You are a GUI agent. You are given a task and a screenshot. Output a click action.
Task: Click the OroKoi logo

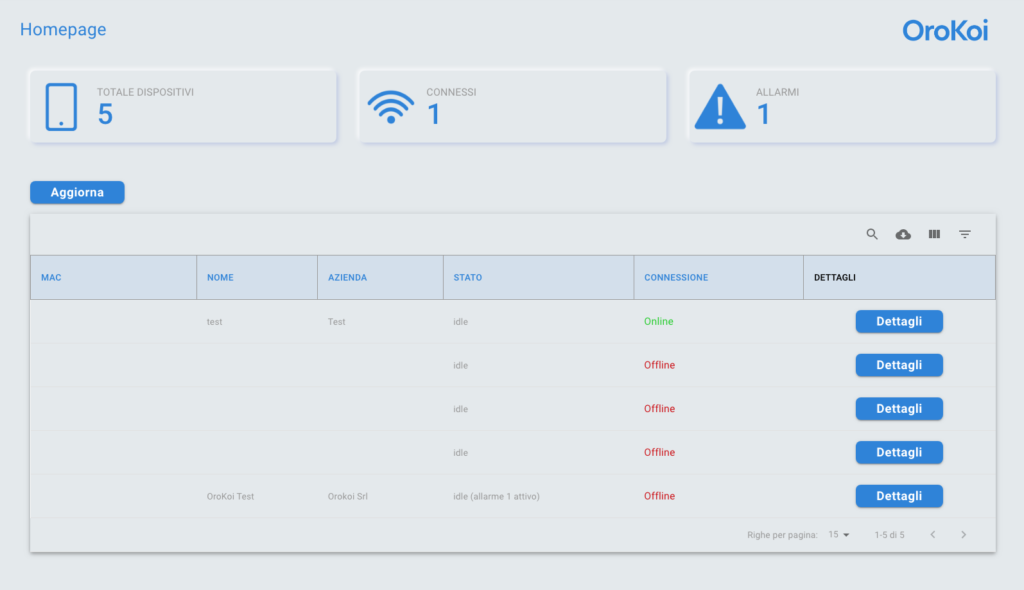pos(945,30)
